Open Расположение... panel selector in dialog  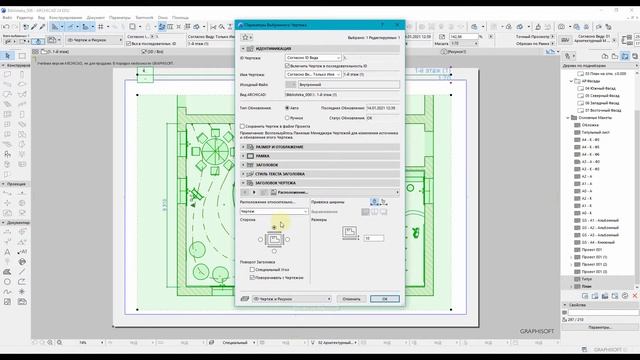(335, 192)
